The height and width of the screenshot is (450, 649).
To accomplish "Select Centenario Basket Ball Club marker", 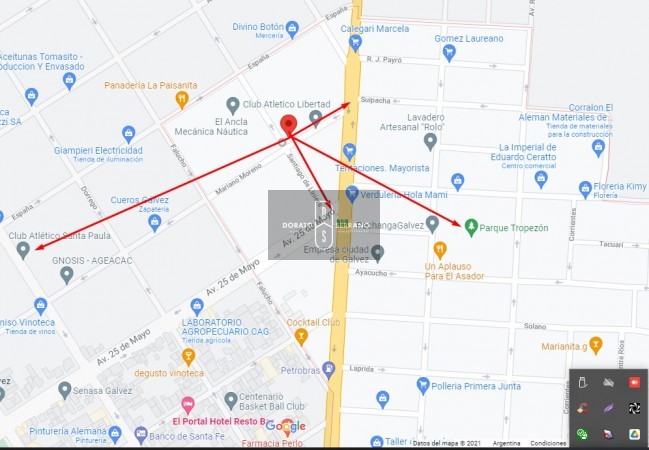I will click(x=231, y=401).
